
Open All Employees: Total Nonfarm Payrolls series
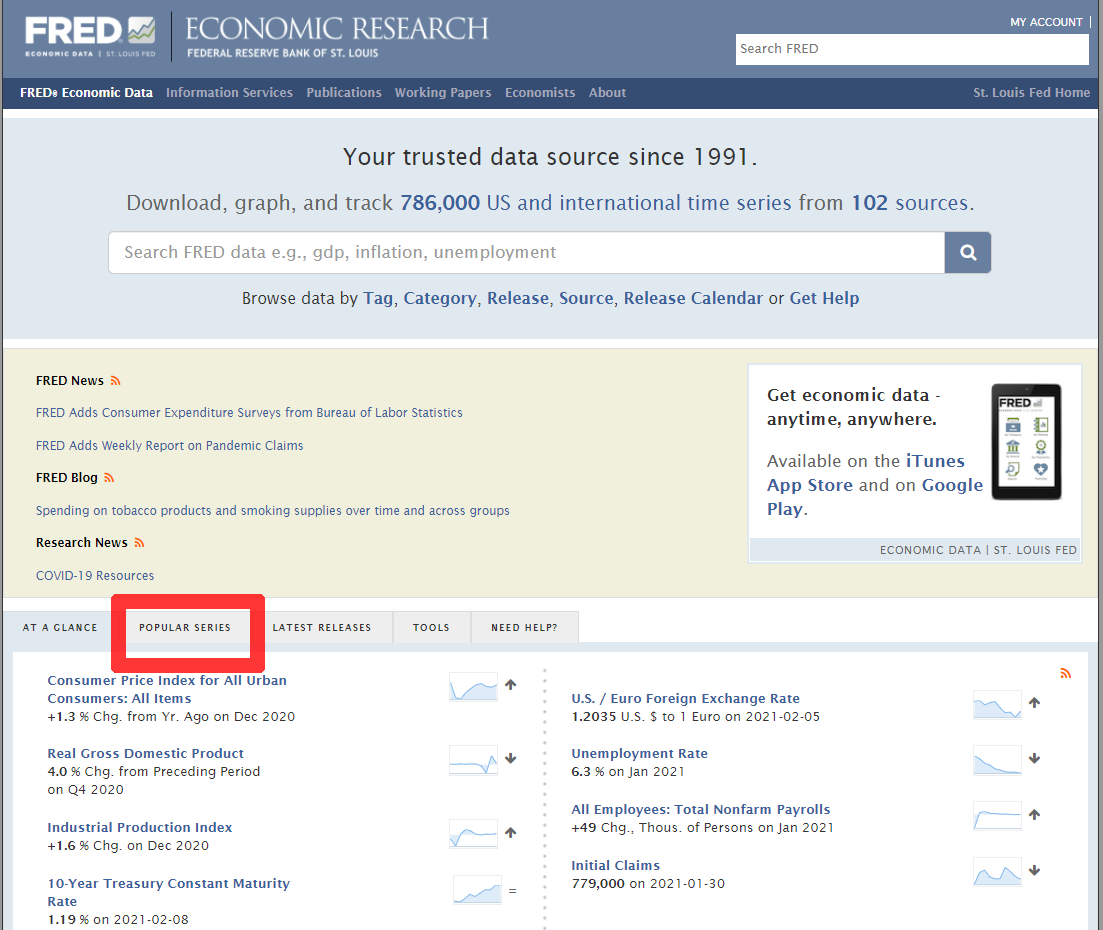coord(701,810)
